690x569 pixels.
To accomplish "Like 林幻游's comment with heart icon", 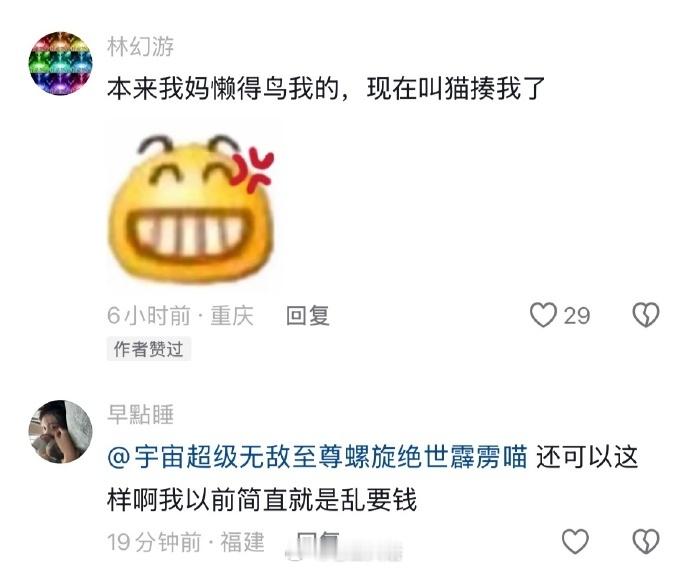I will [x=543, y=315].
